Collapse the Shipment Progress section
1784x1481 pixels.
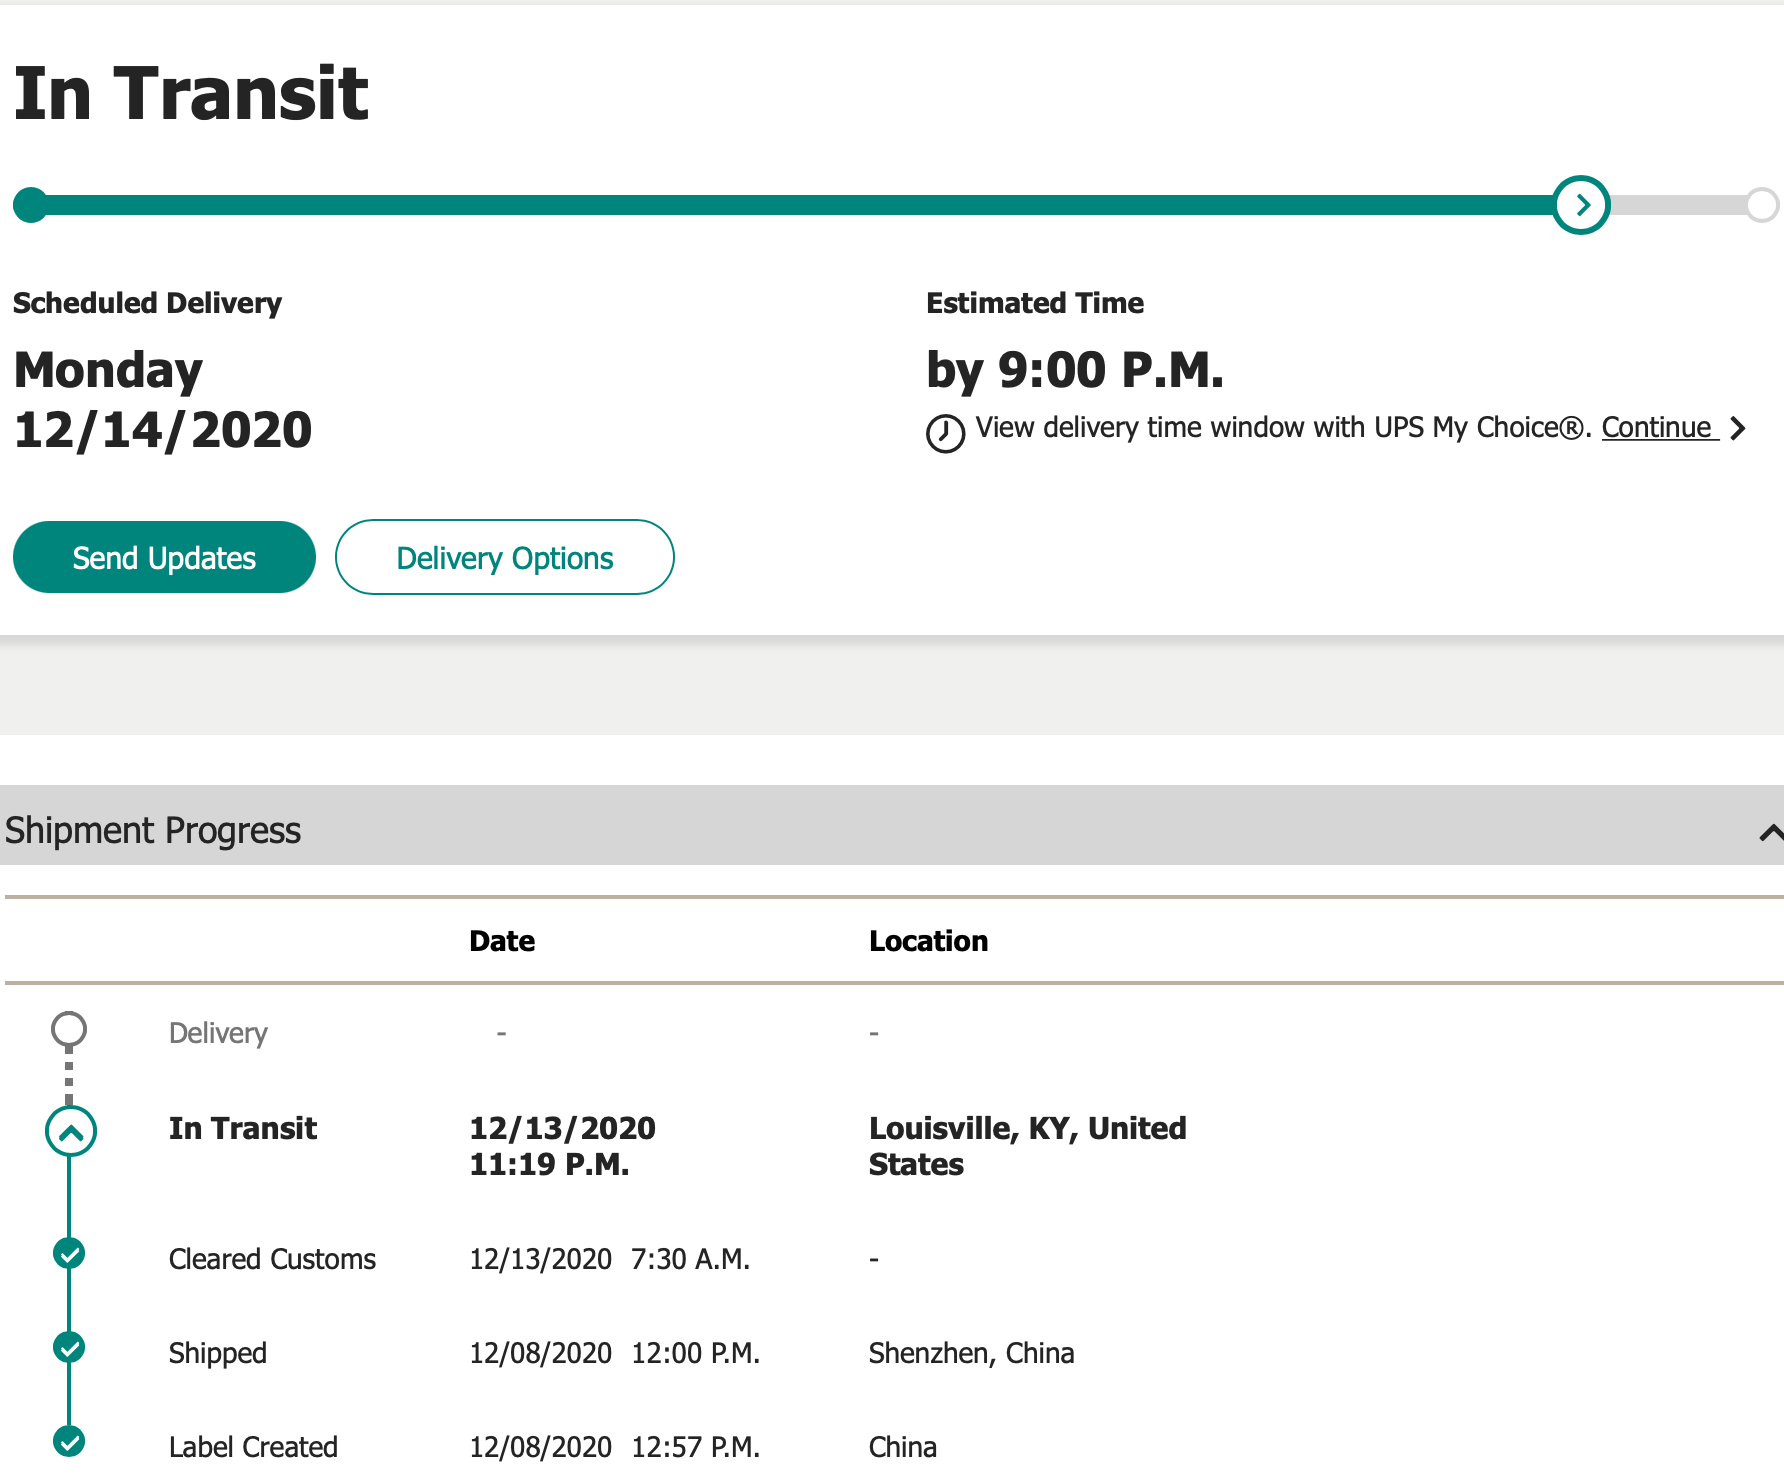1770,832
